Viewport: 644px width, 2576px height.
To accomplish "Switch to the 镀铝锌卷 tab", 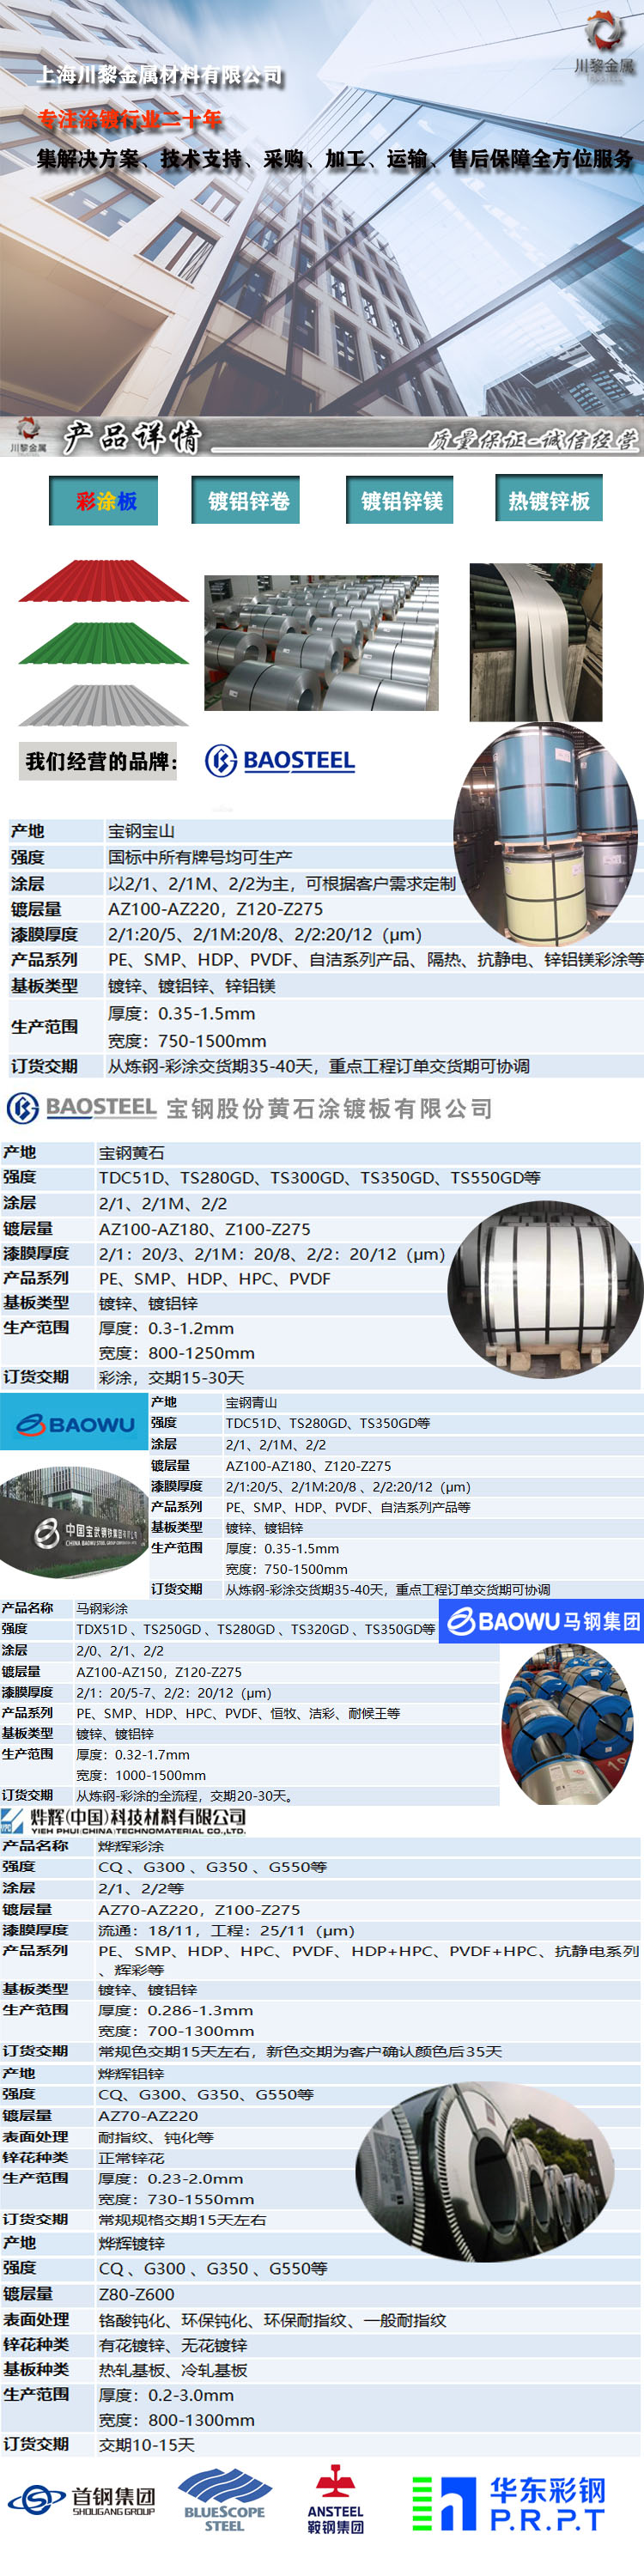I will pos(247,501).
